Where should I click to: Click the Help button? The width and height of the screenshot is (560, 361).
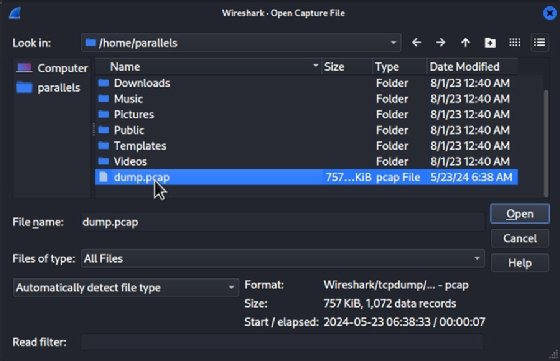(520, 263)
